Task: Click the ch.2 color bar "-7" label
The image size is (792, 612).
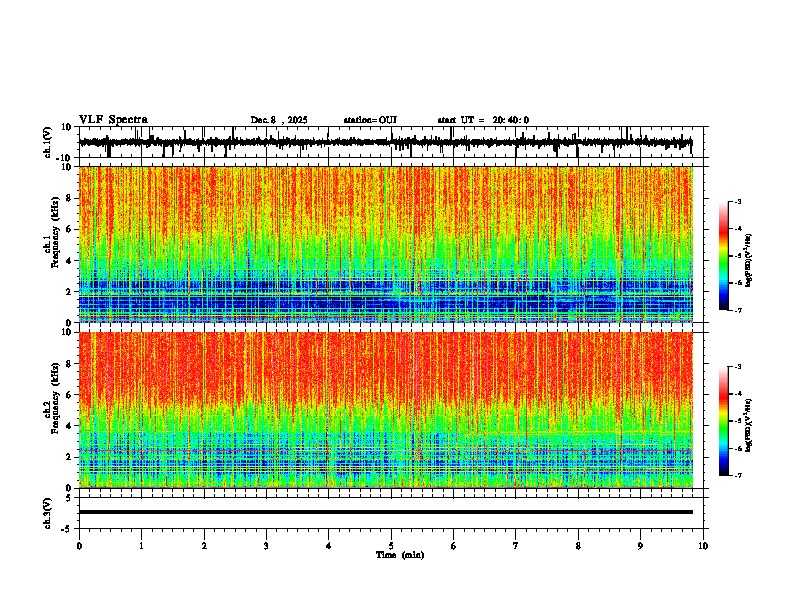Action: click(737, 475)
